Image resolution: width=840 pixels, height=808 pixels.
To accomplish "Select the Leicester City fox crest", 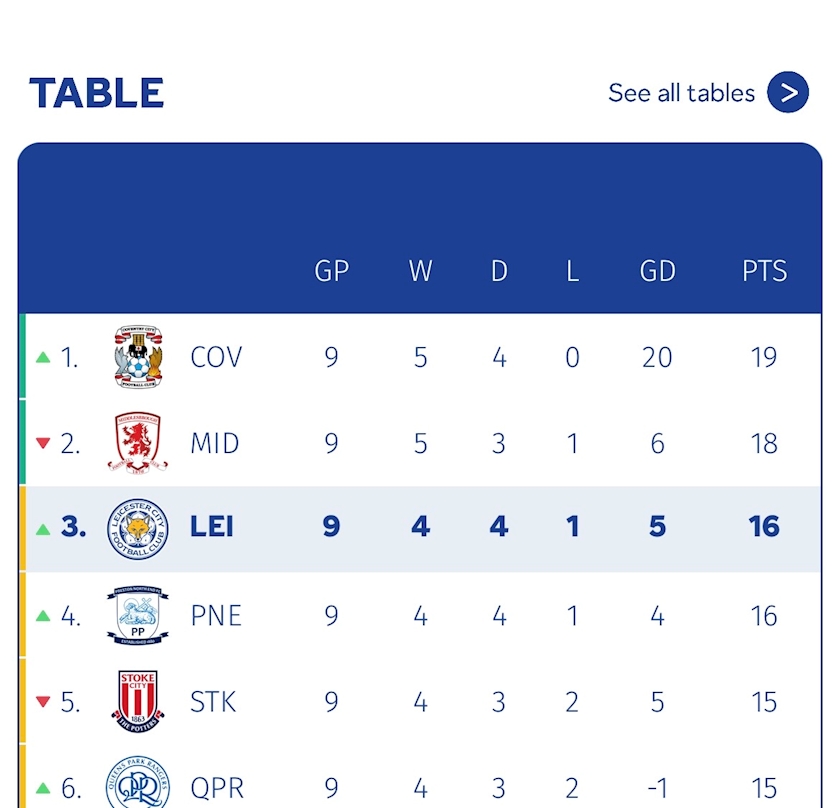I will point(138,529).
